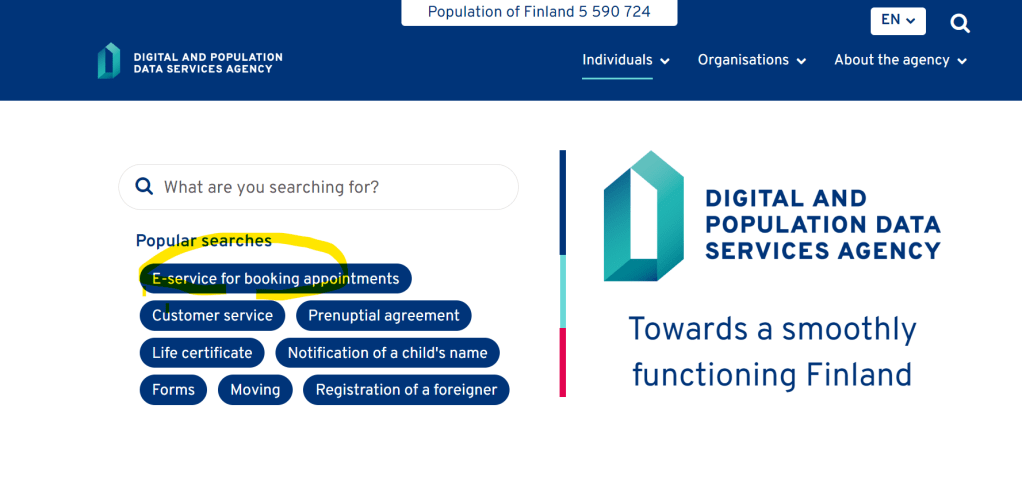Screen dimensions: 1022x477
Task: Click the 'What are you searching for?' field
Action: [x=330, y=187]
